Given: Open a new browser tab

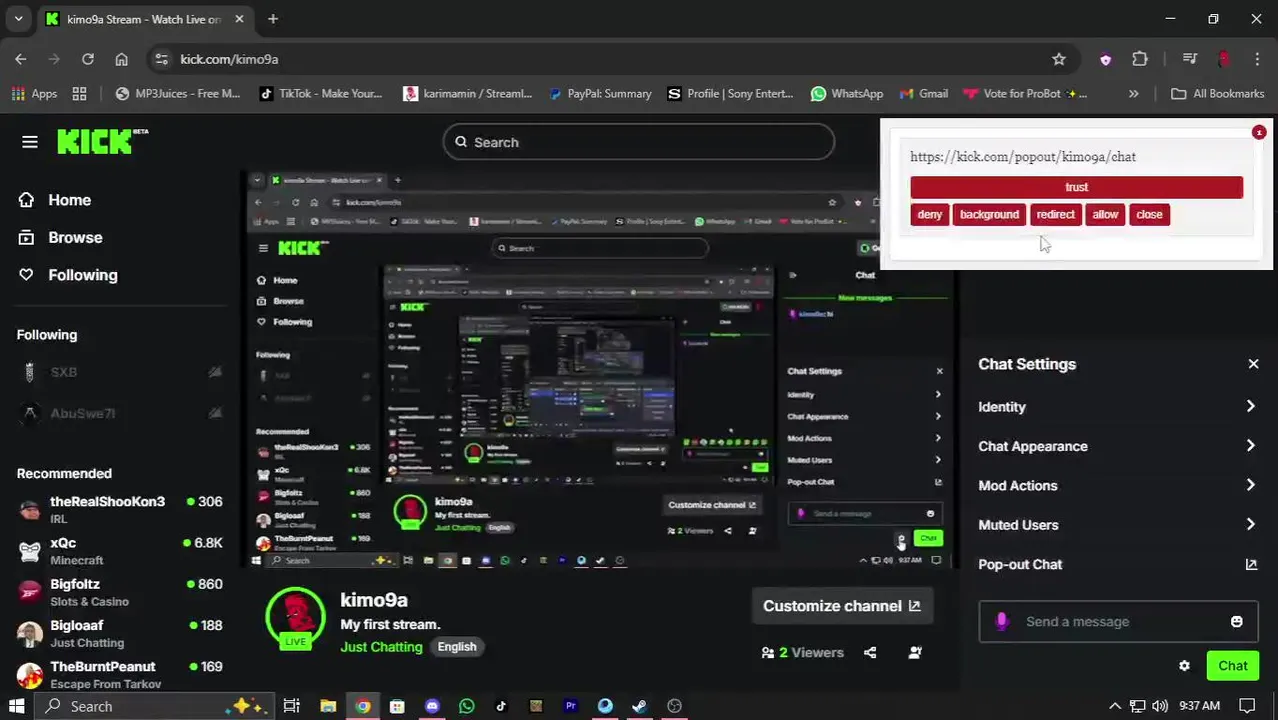Looking at the screenshot, I should (x=273, y=19).
